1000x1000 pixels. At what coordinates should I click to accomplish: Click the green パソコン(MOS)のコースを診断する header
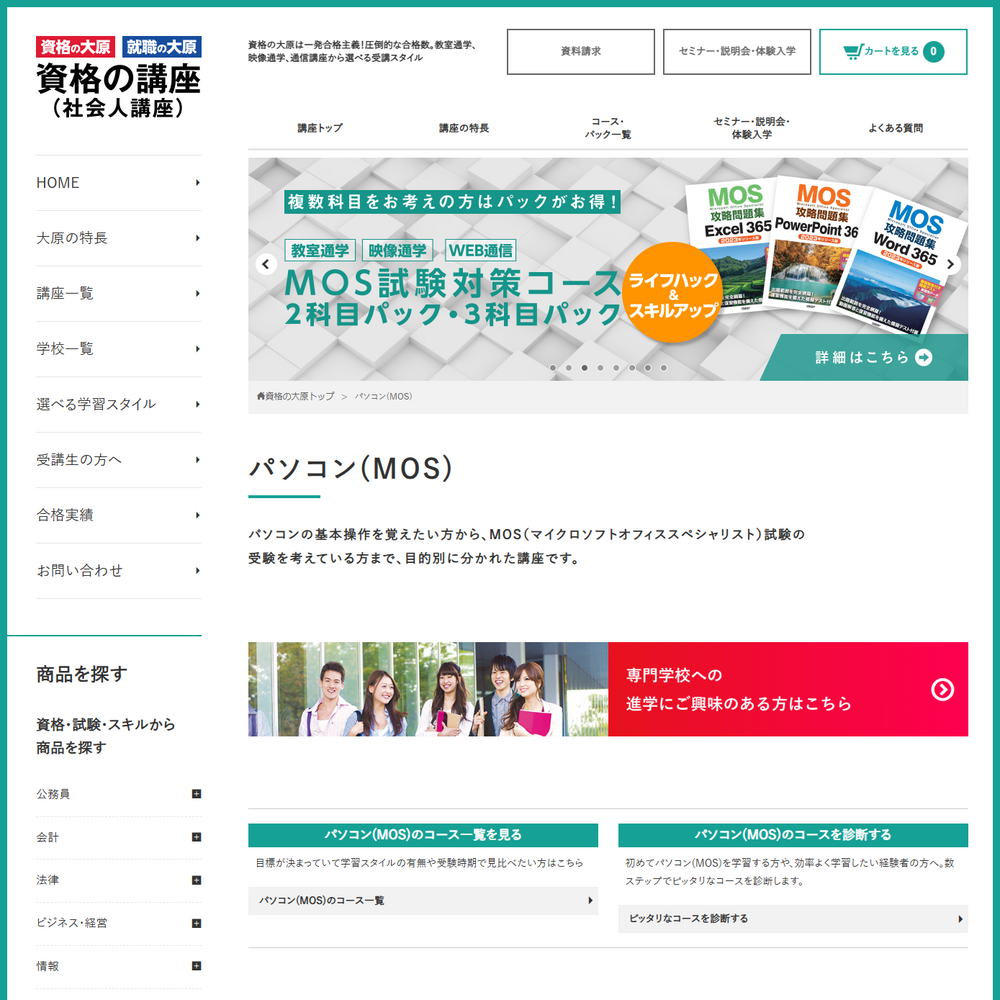click(793, 835)
